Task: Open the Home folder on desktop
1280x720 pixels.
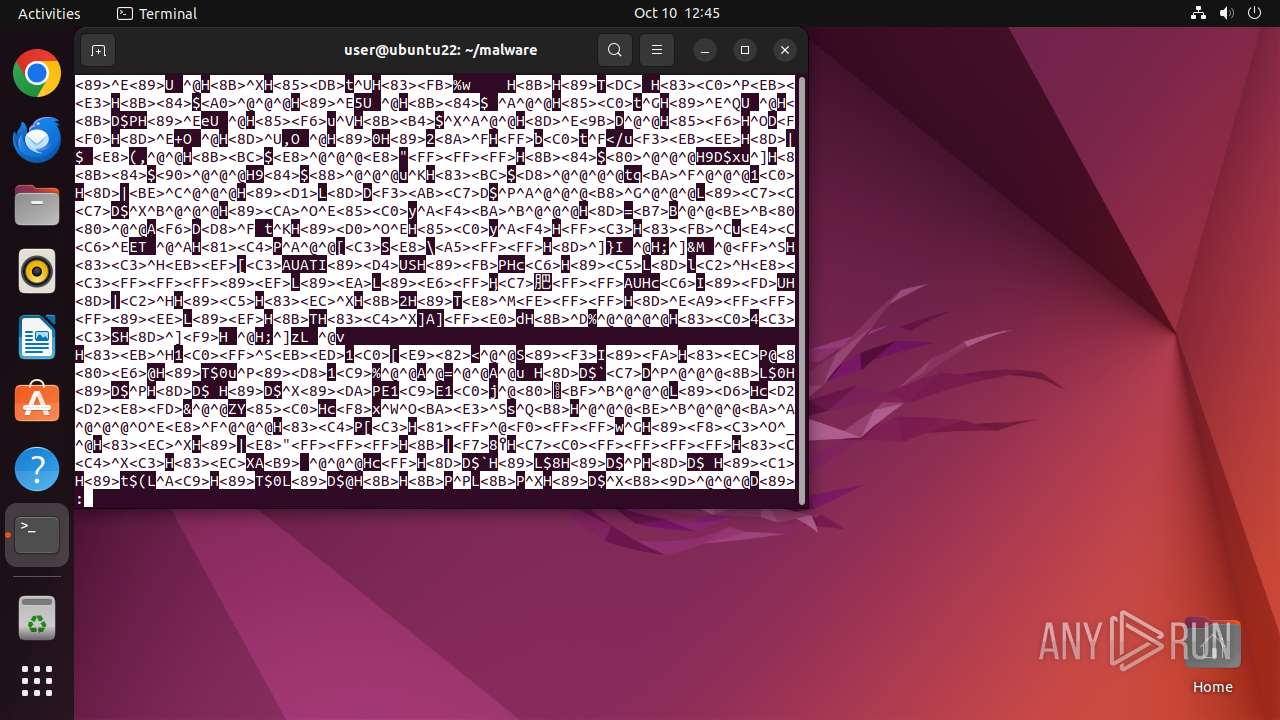Action: tap(1212, 655)
